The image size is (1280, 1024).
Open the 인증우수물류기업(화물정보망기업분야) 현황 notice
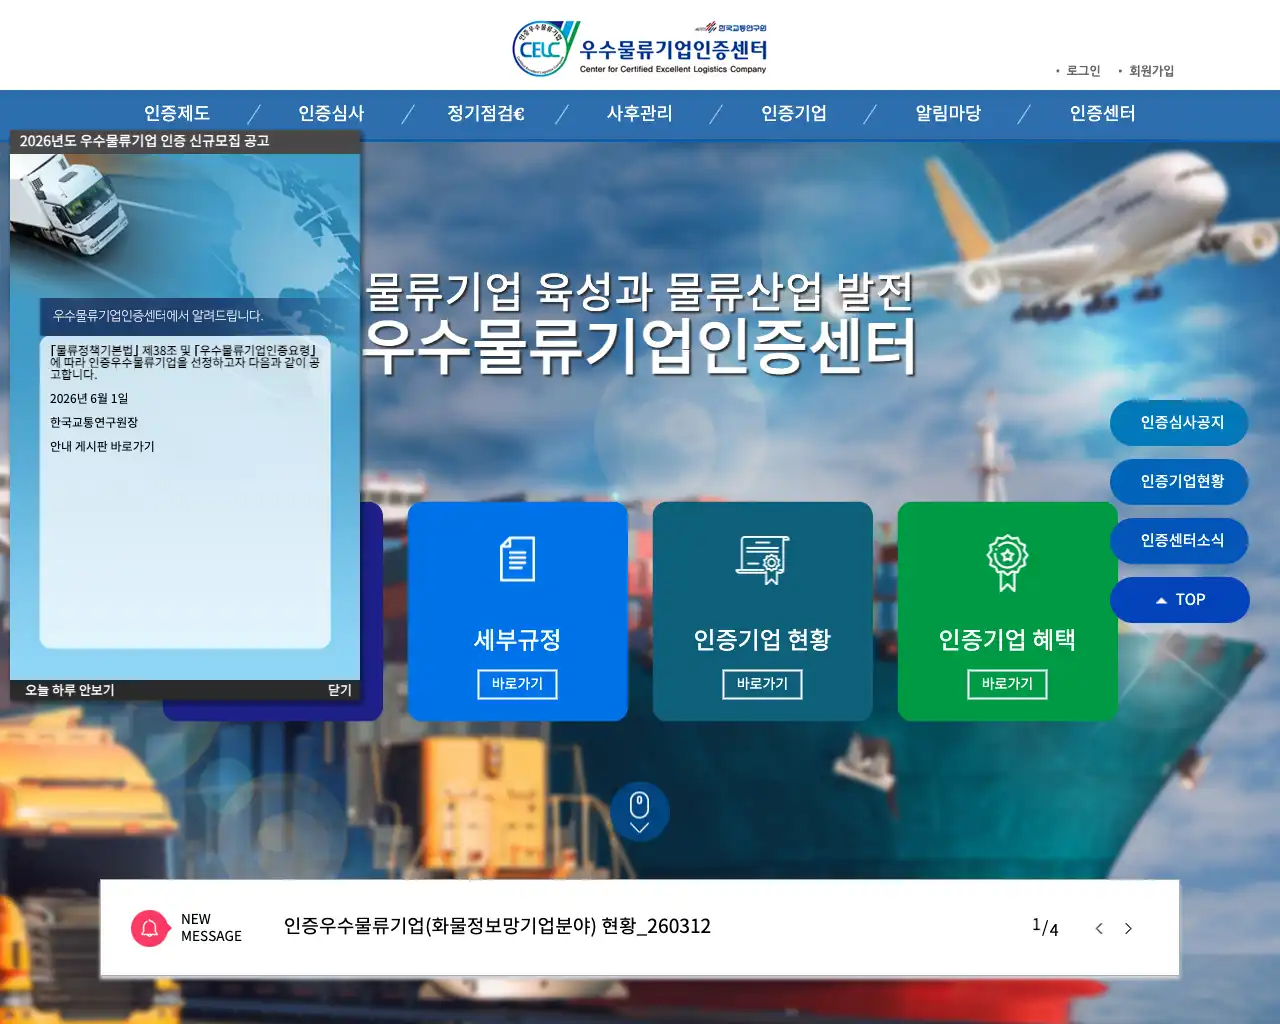(x=497, y=926)
